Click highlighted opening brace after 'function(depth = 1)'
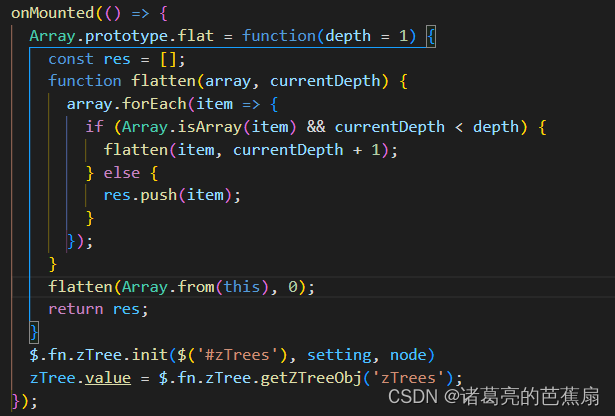The height and width of the screenshot is (416, 615). pos(431,36)
